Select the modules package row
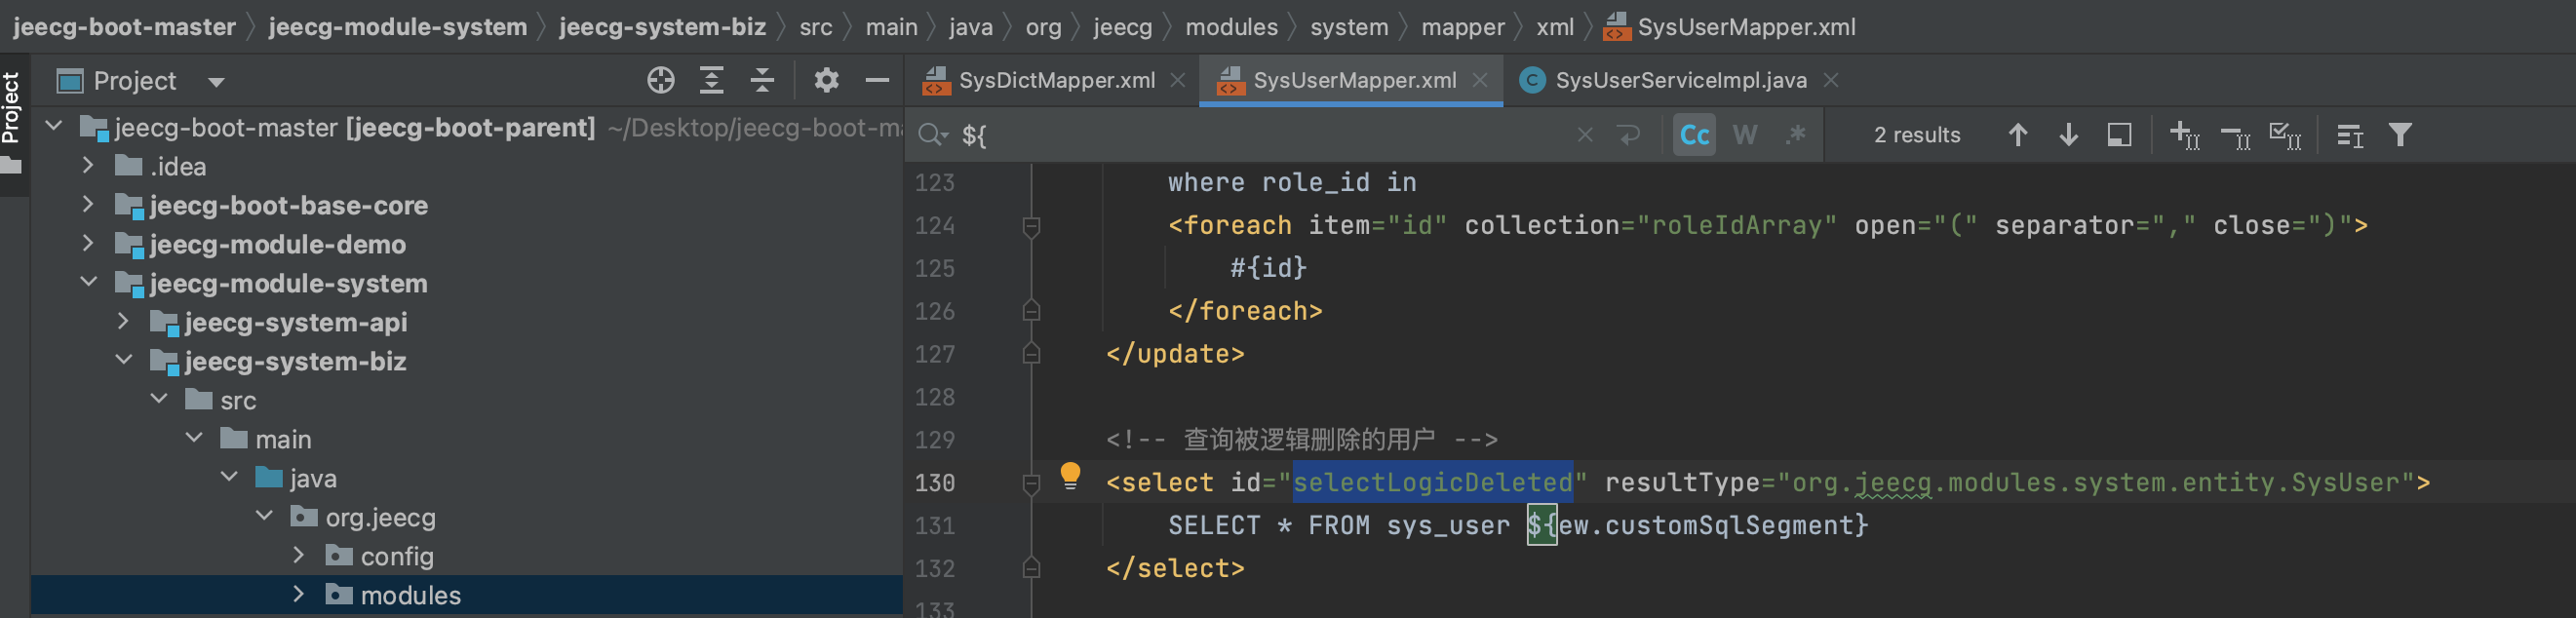Viewport: 2576px width, 618px height. coord(467,595)
